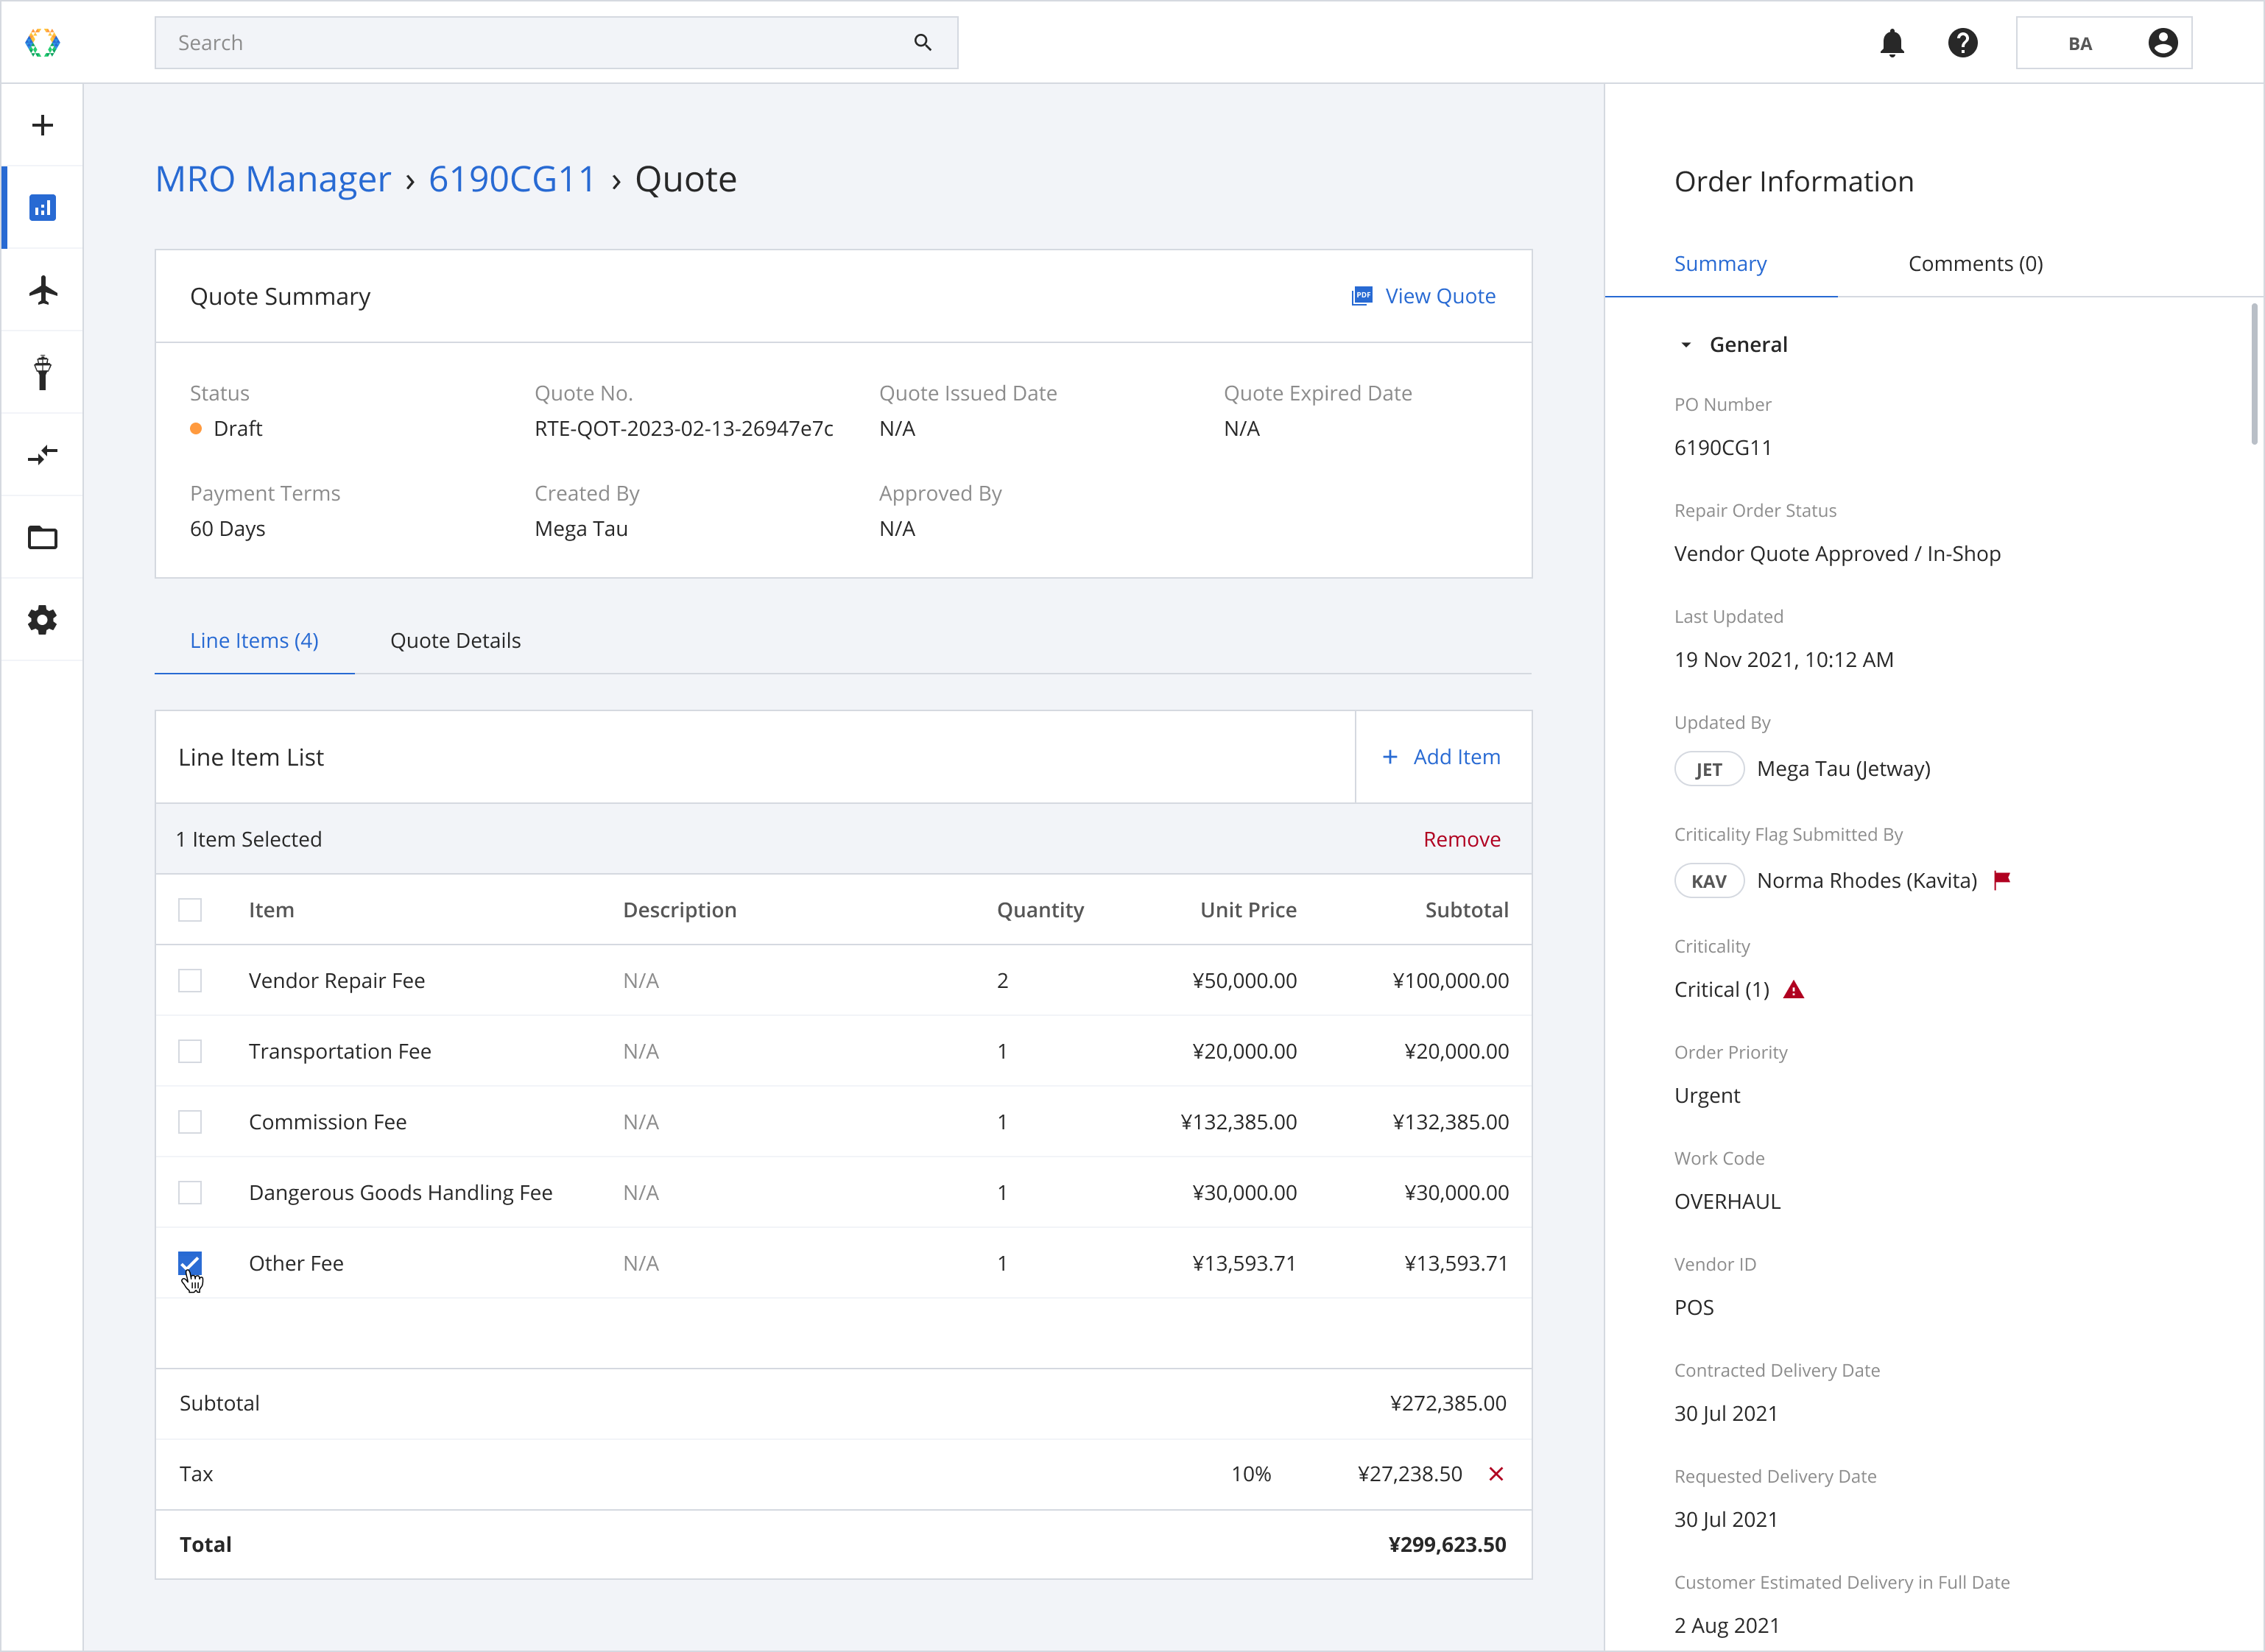Viewport: 2265px width, 1652px height.
Task: Click the red Remove button
Action: pos(1461,839)
